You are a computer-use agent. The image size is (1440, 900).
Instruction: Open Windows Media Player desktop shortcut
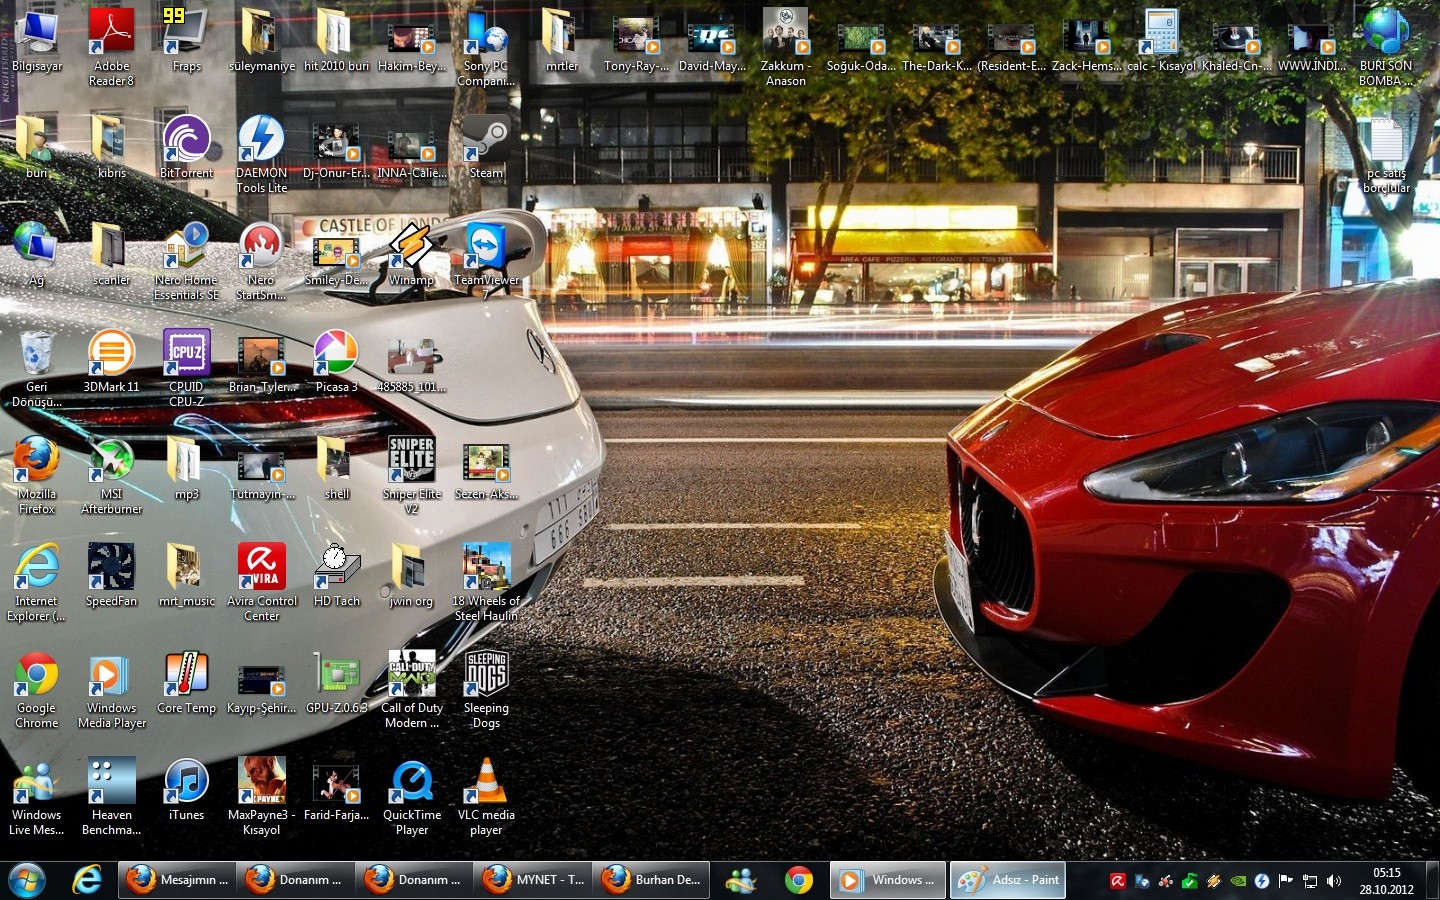click(111, 689)
